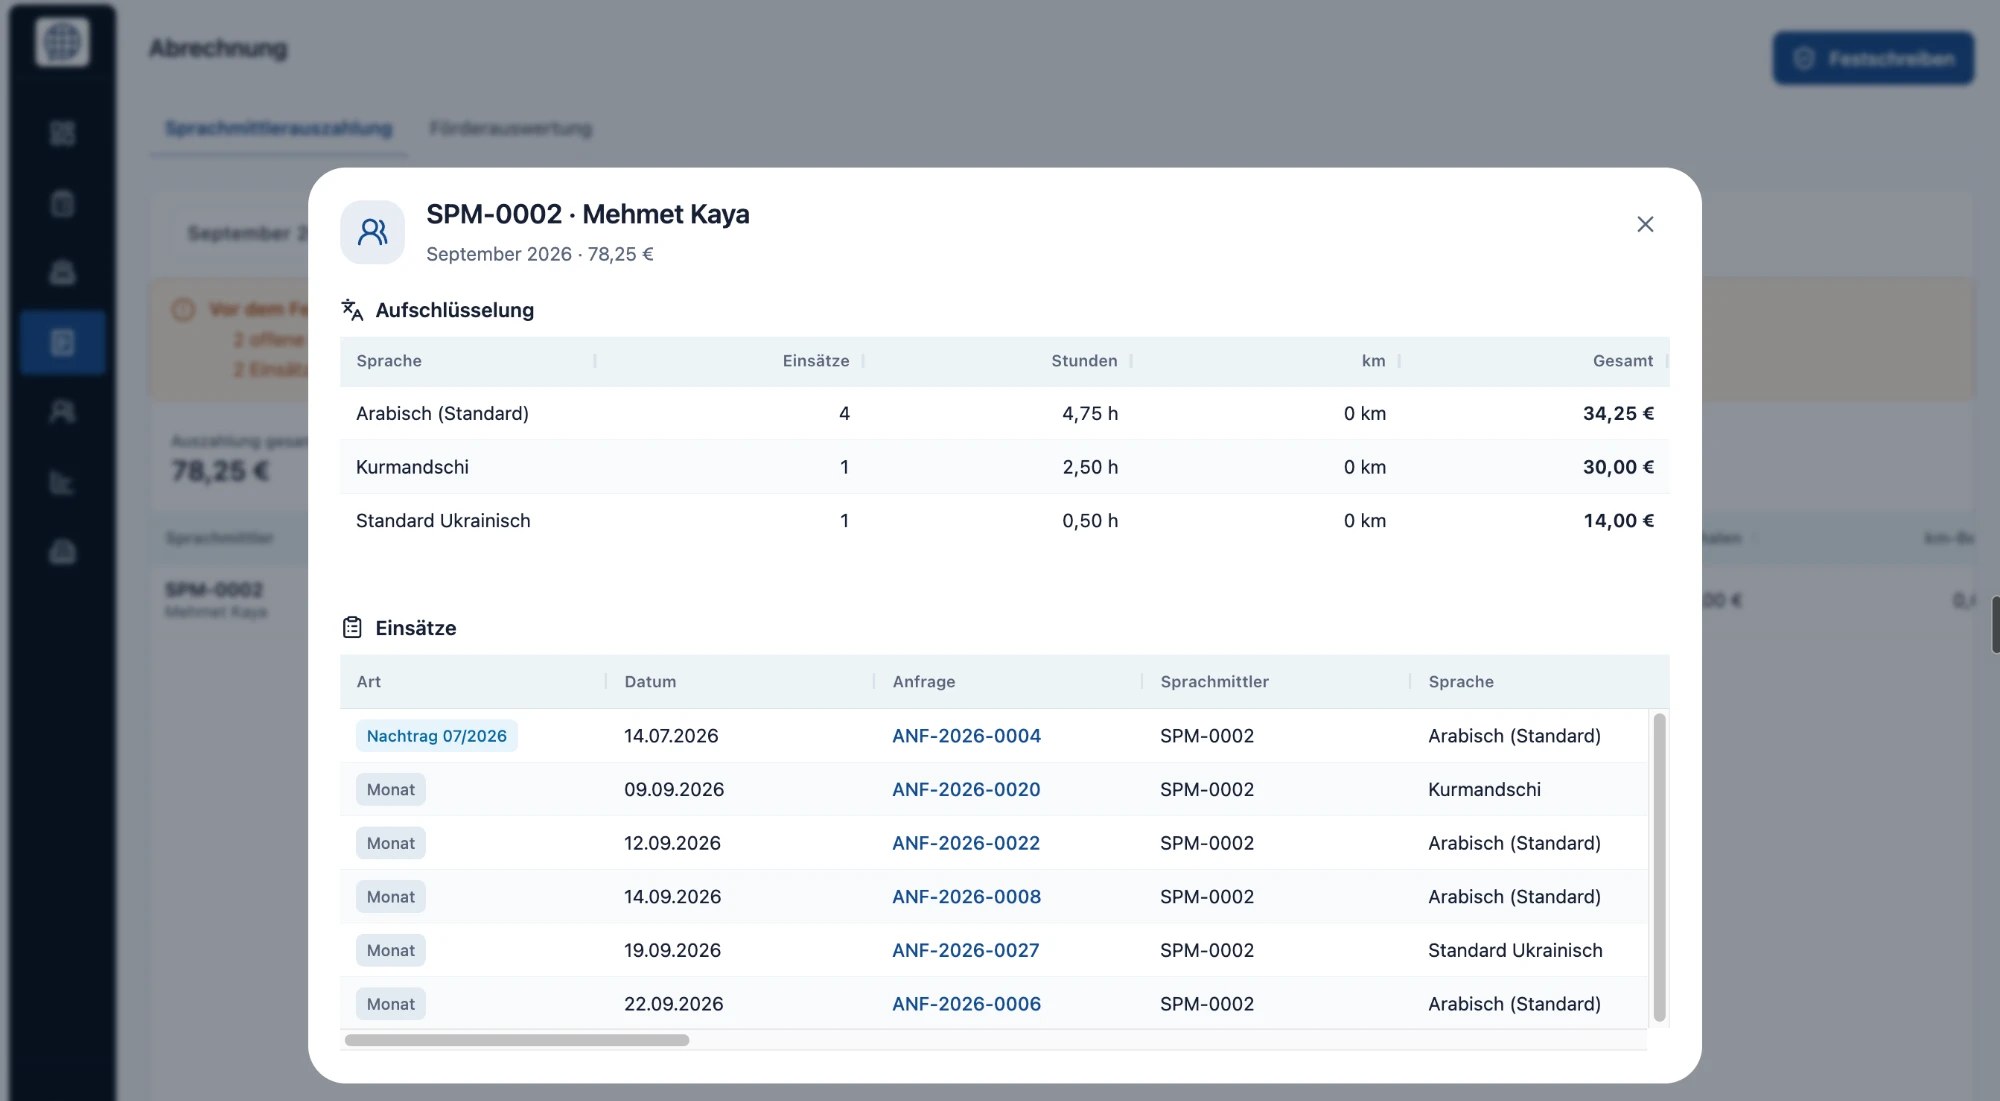Click the Monat badge for 22.09.2026
The height and width of the screenshot is (1101, 2000).
coord(390,1004)
